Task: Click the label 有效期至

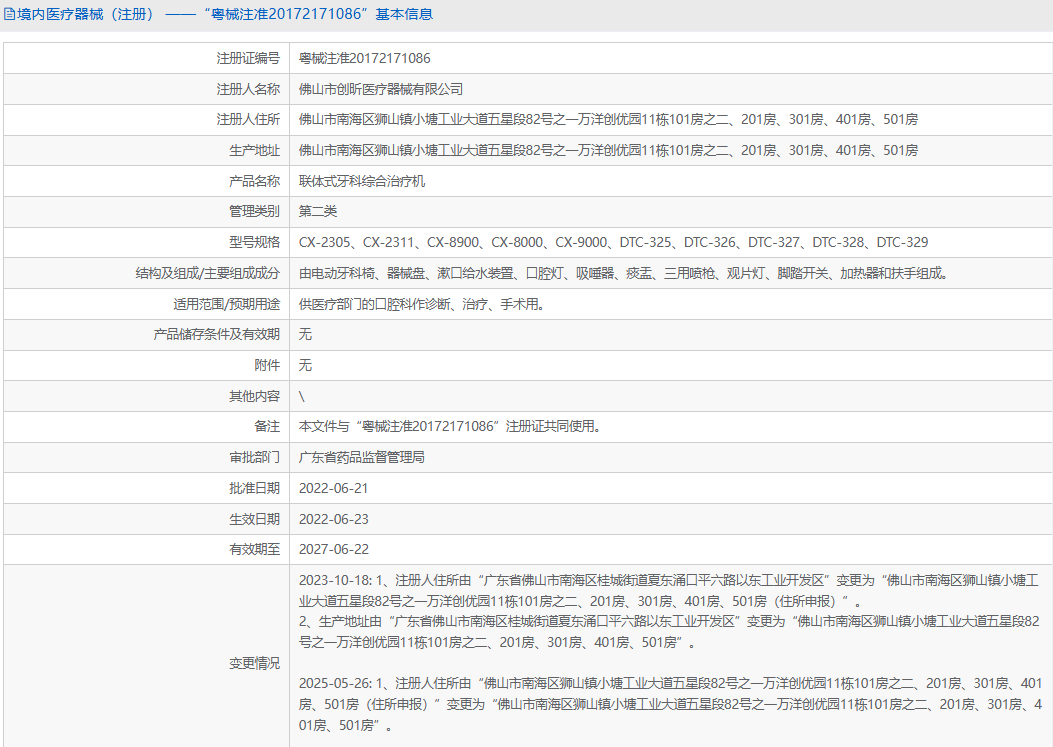Action: tap(255, 550)
